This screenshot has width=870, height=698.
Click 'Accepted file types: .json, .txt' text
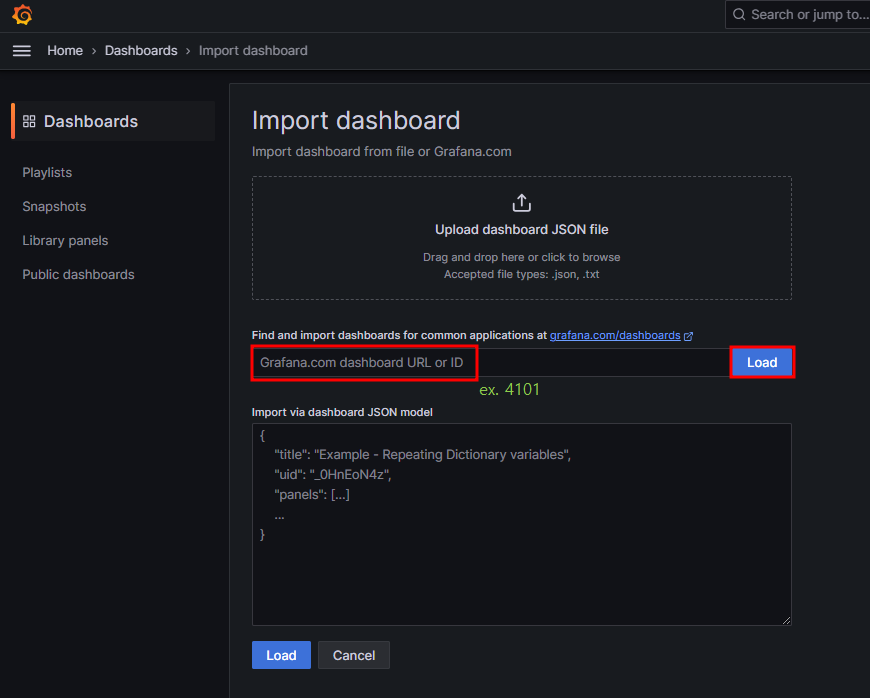pos(522,274)
